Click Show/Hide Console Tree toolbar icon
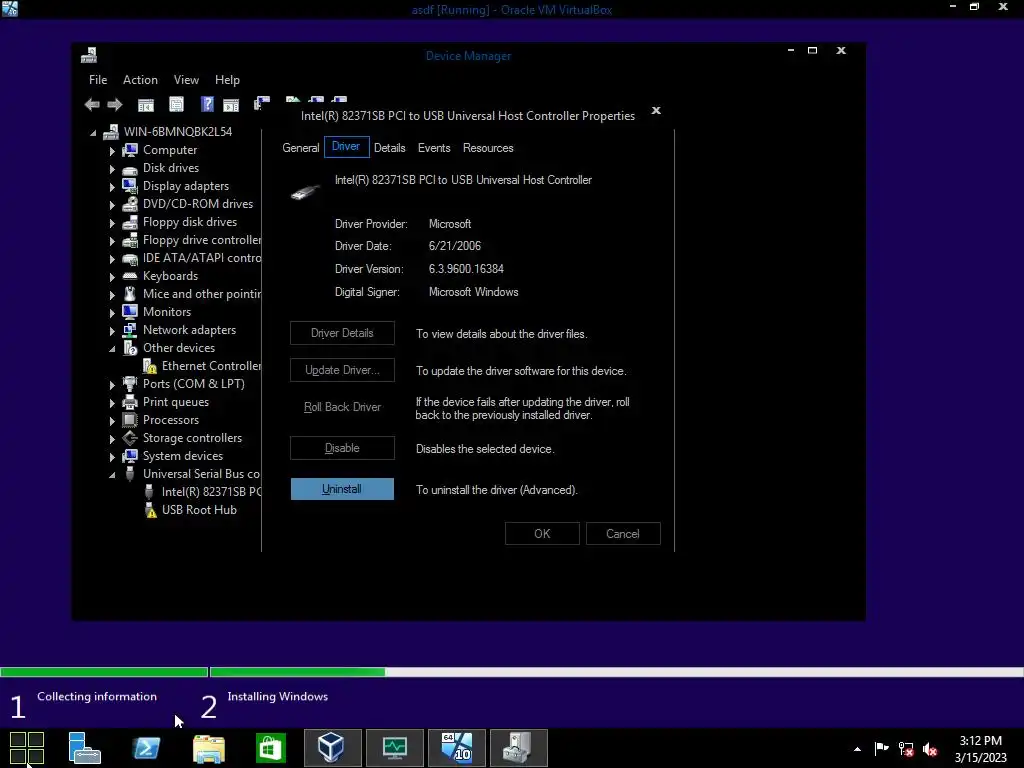 click(146, 104)
